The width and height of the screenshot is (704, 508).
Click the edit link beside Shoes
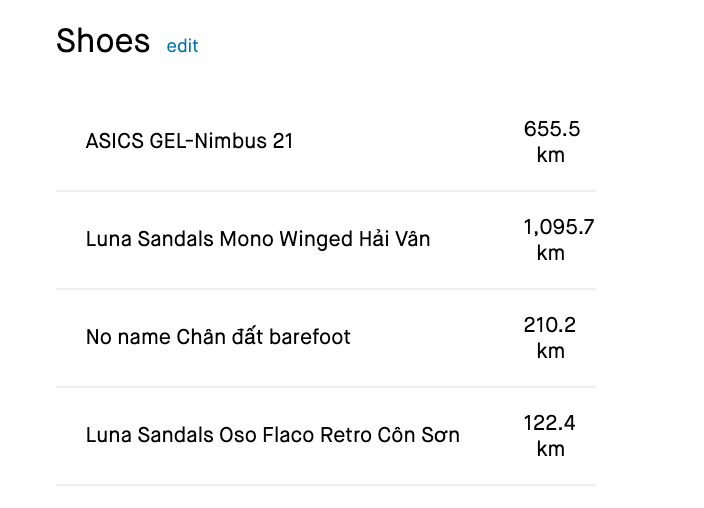(182, 46)
